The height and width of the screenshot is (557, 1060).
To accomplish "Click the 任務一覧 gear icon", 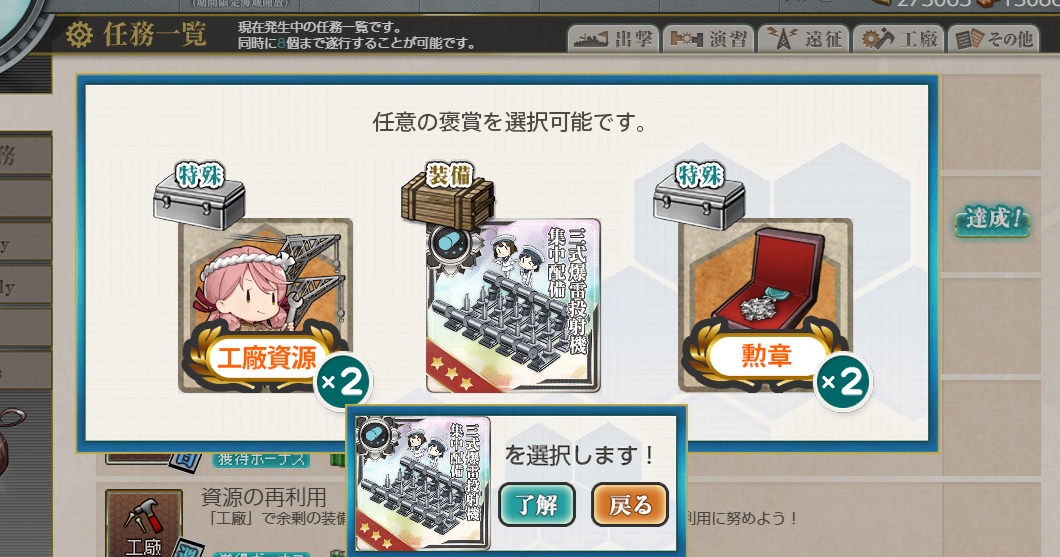I will (x=80, y=34).
